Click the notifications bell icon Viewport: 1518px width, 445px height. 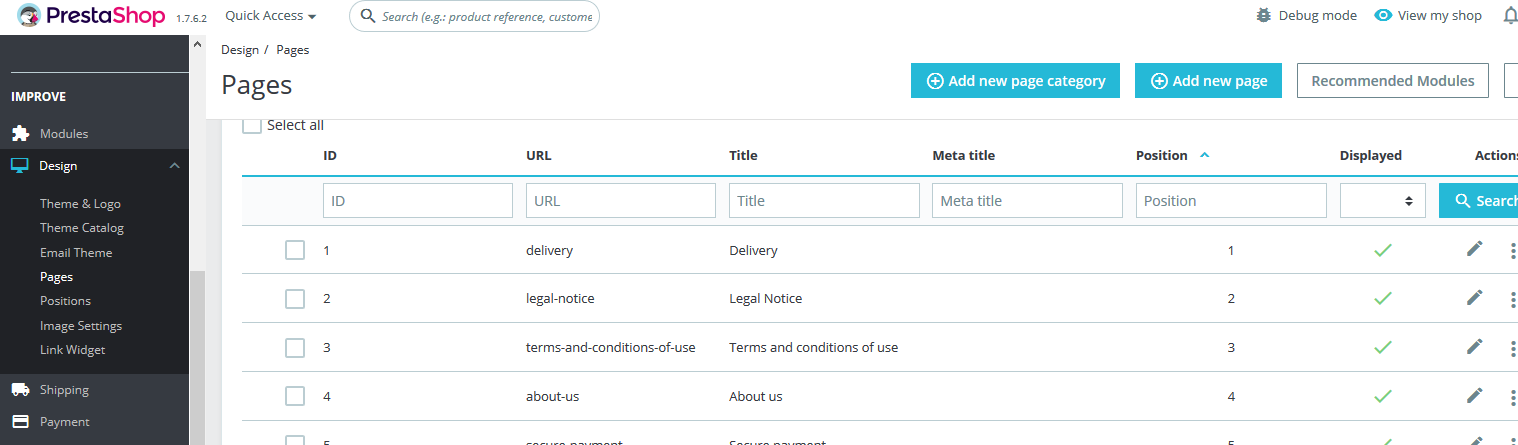[1510, 16]
